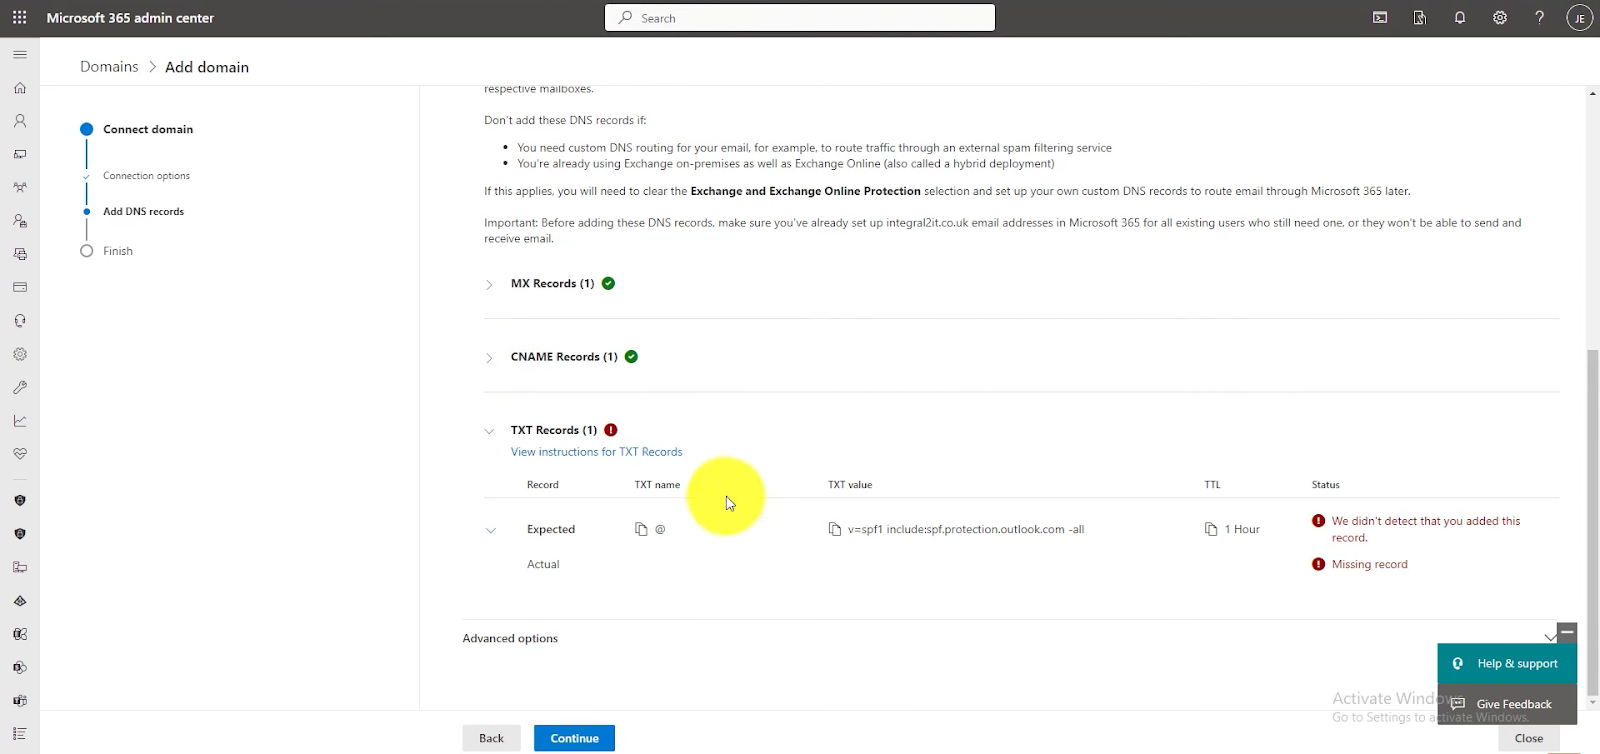Click the Missing record status text

click(x=1369, y=564)
